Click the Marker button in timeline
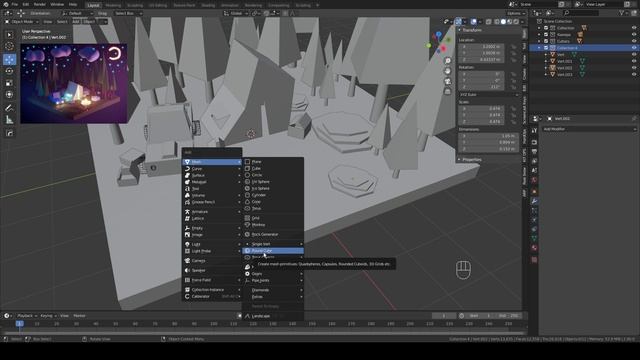640x360 pixels. pos(79,316)
